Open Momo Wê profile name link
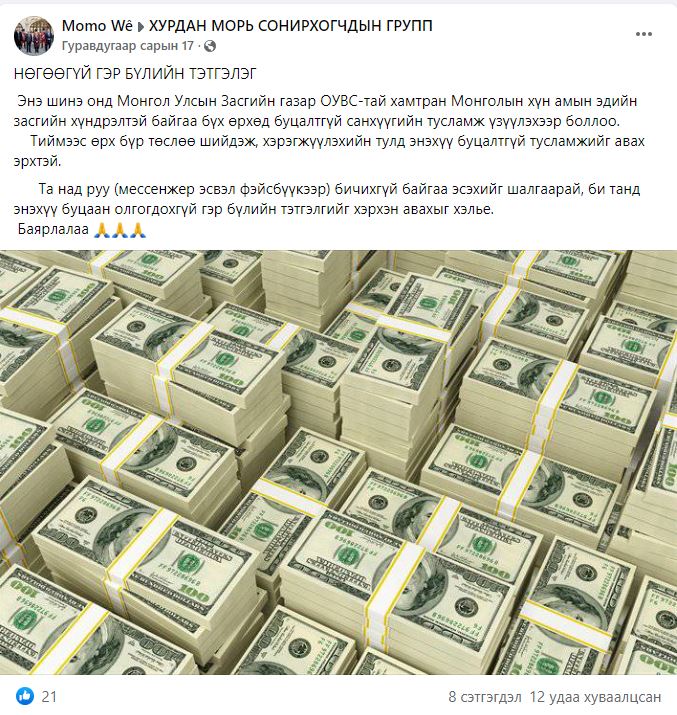This screenshot has height=715, width=677. (97, 26)
